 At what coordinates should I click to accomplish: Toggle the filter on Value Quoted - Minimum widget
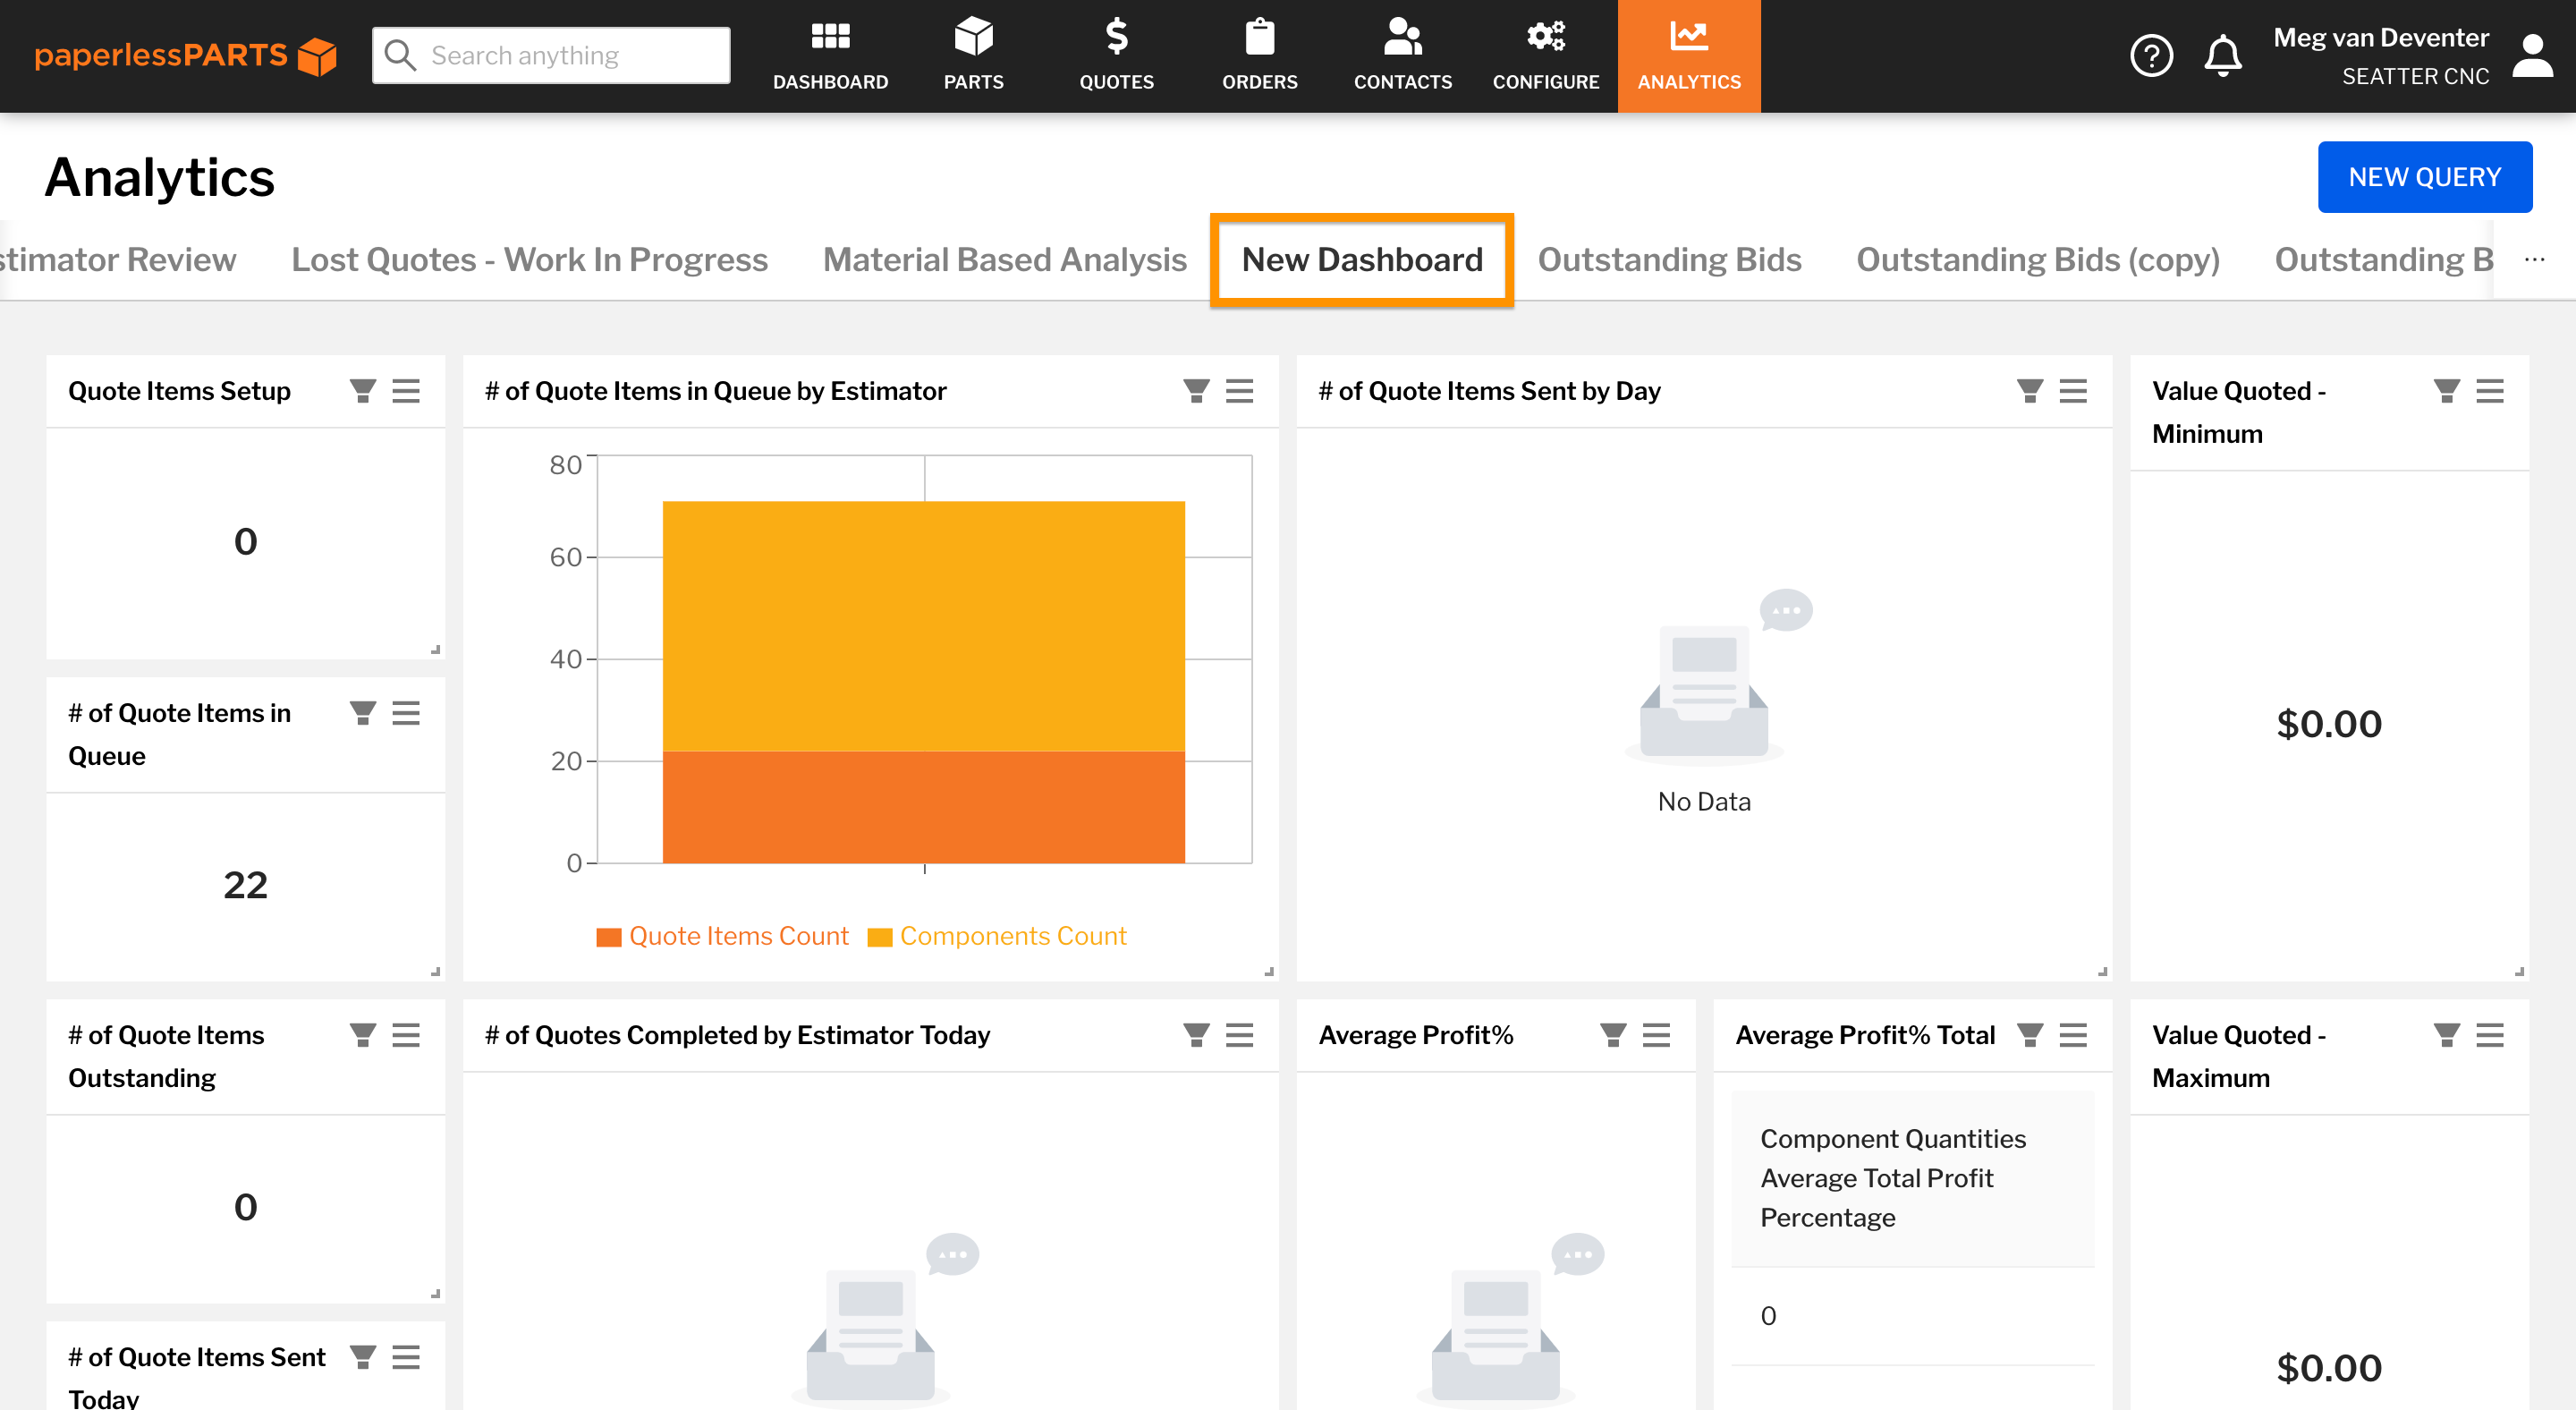click(2447, 391)
